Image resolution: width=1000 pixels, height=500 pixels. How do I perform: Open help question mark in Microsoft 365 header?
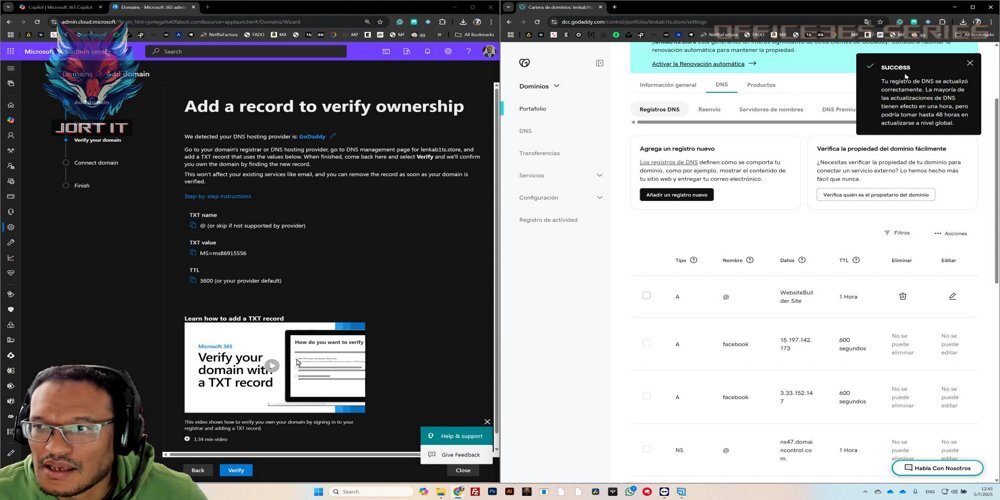pos(468,51)
